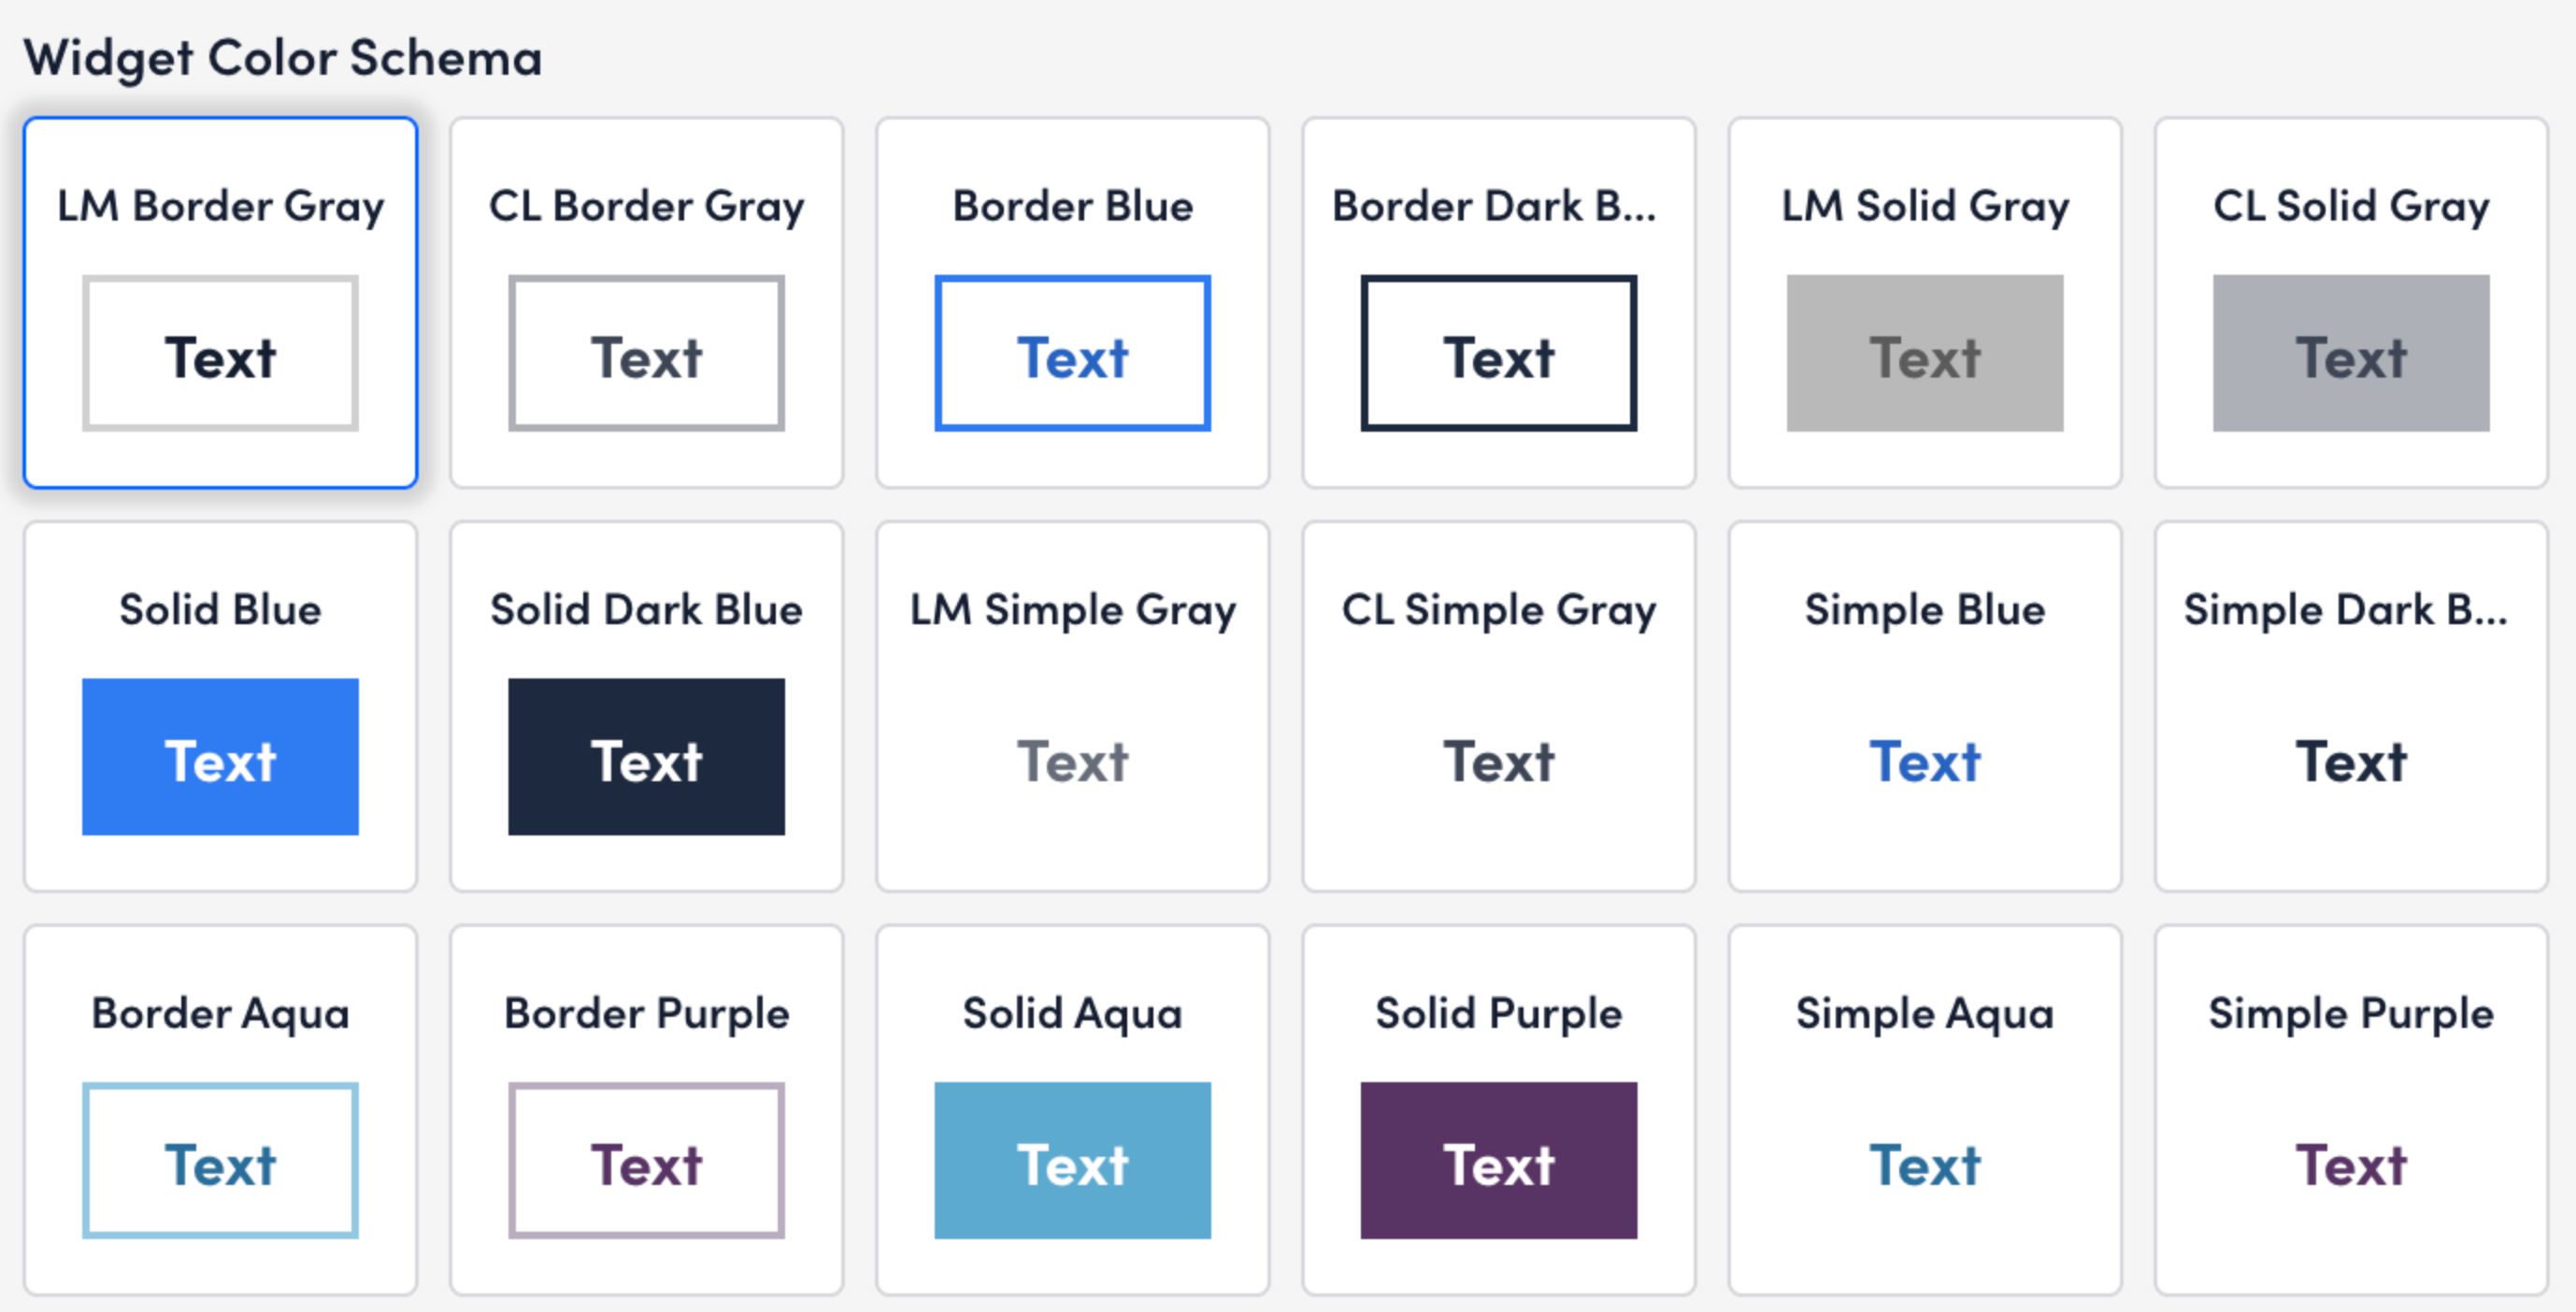The image size is (2576, 1312).
Task: Pick the Simple Purple schema card
Action: 2350,1110
